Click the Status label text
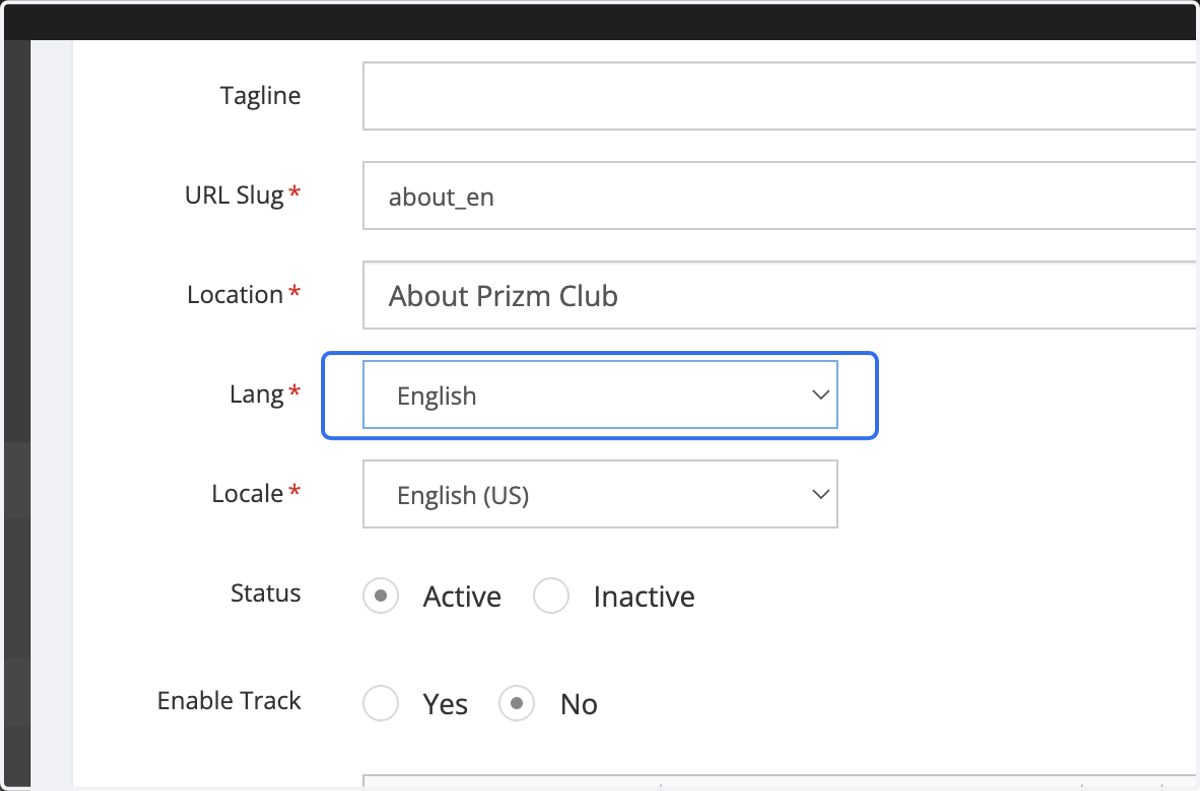The width and height of the screenshot is (1200, 791). 265,593
